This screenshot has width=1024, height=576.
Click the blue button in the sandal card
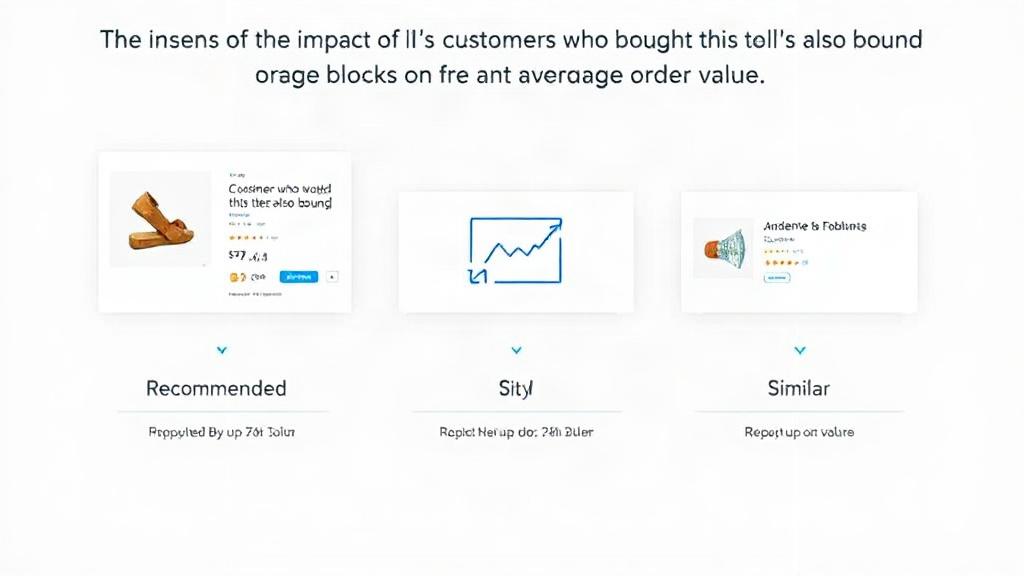298,277
